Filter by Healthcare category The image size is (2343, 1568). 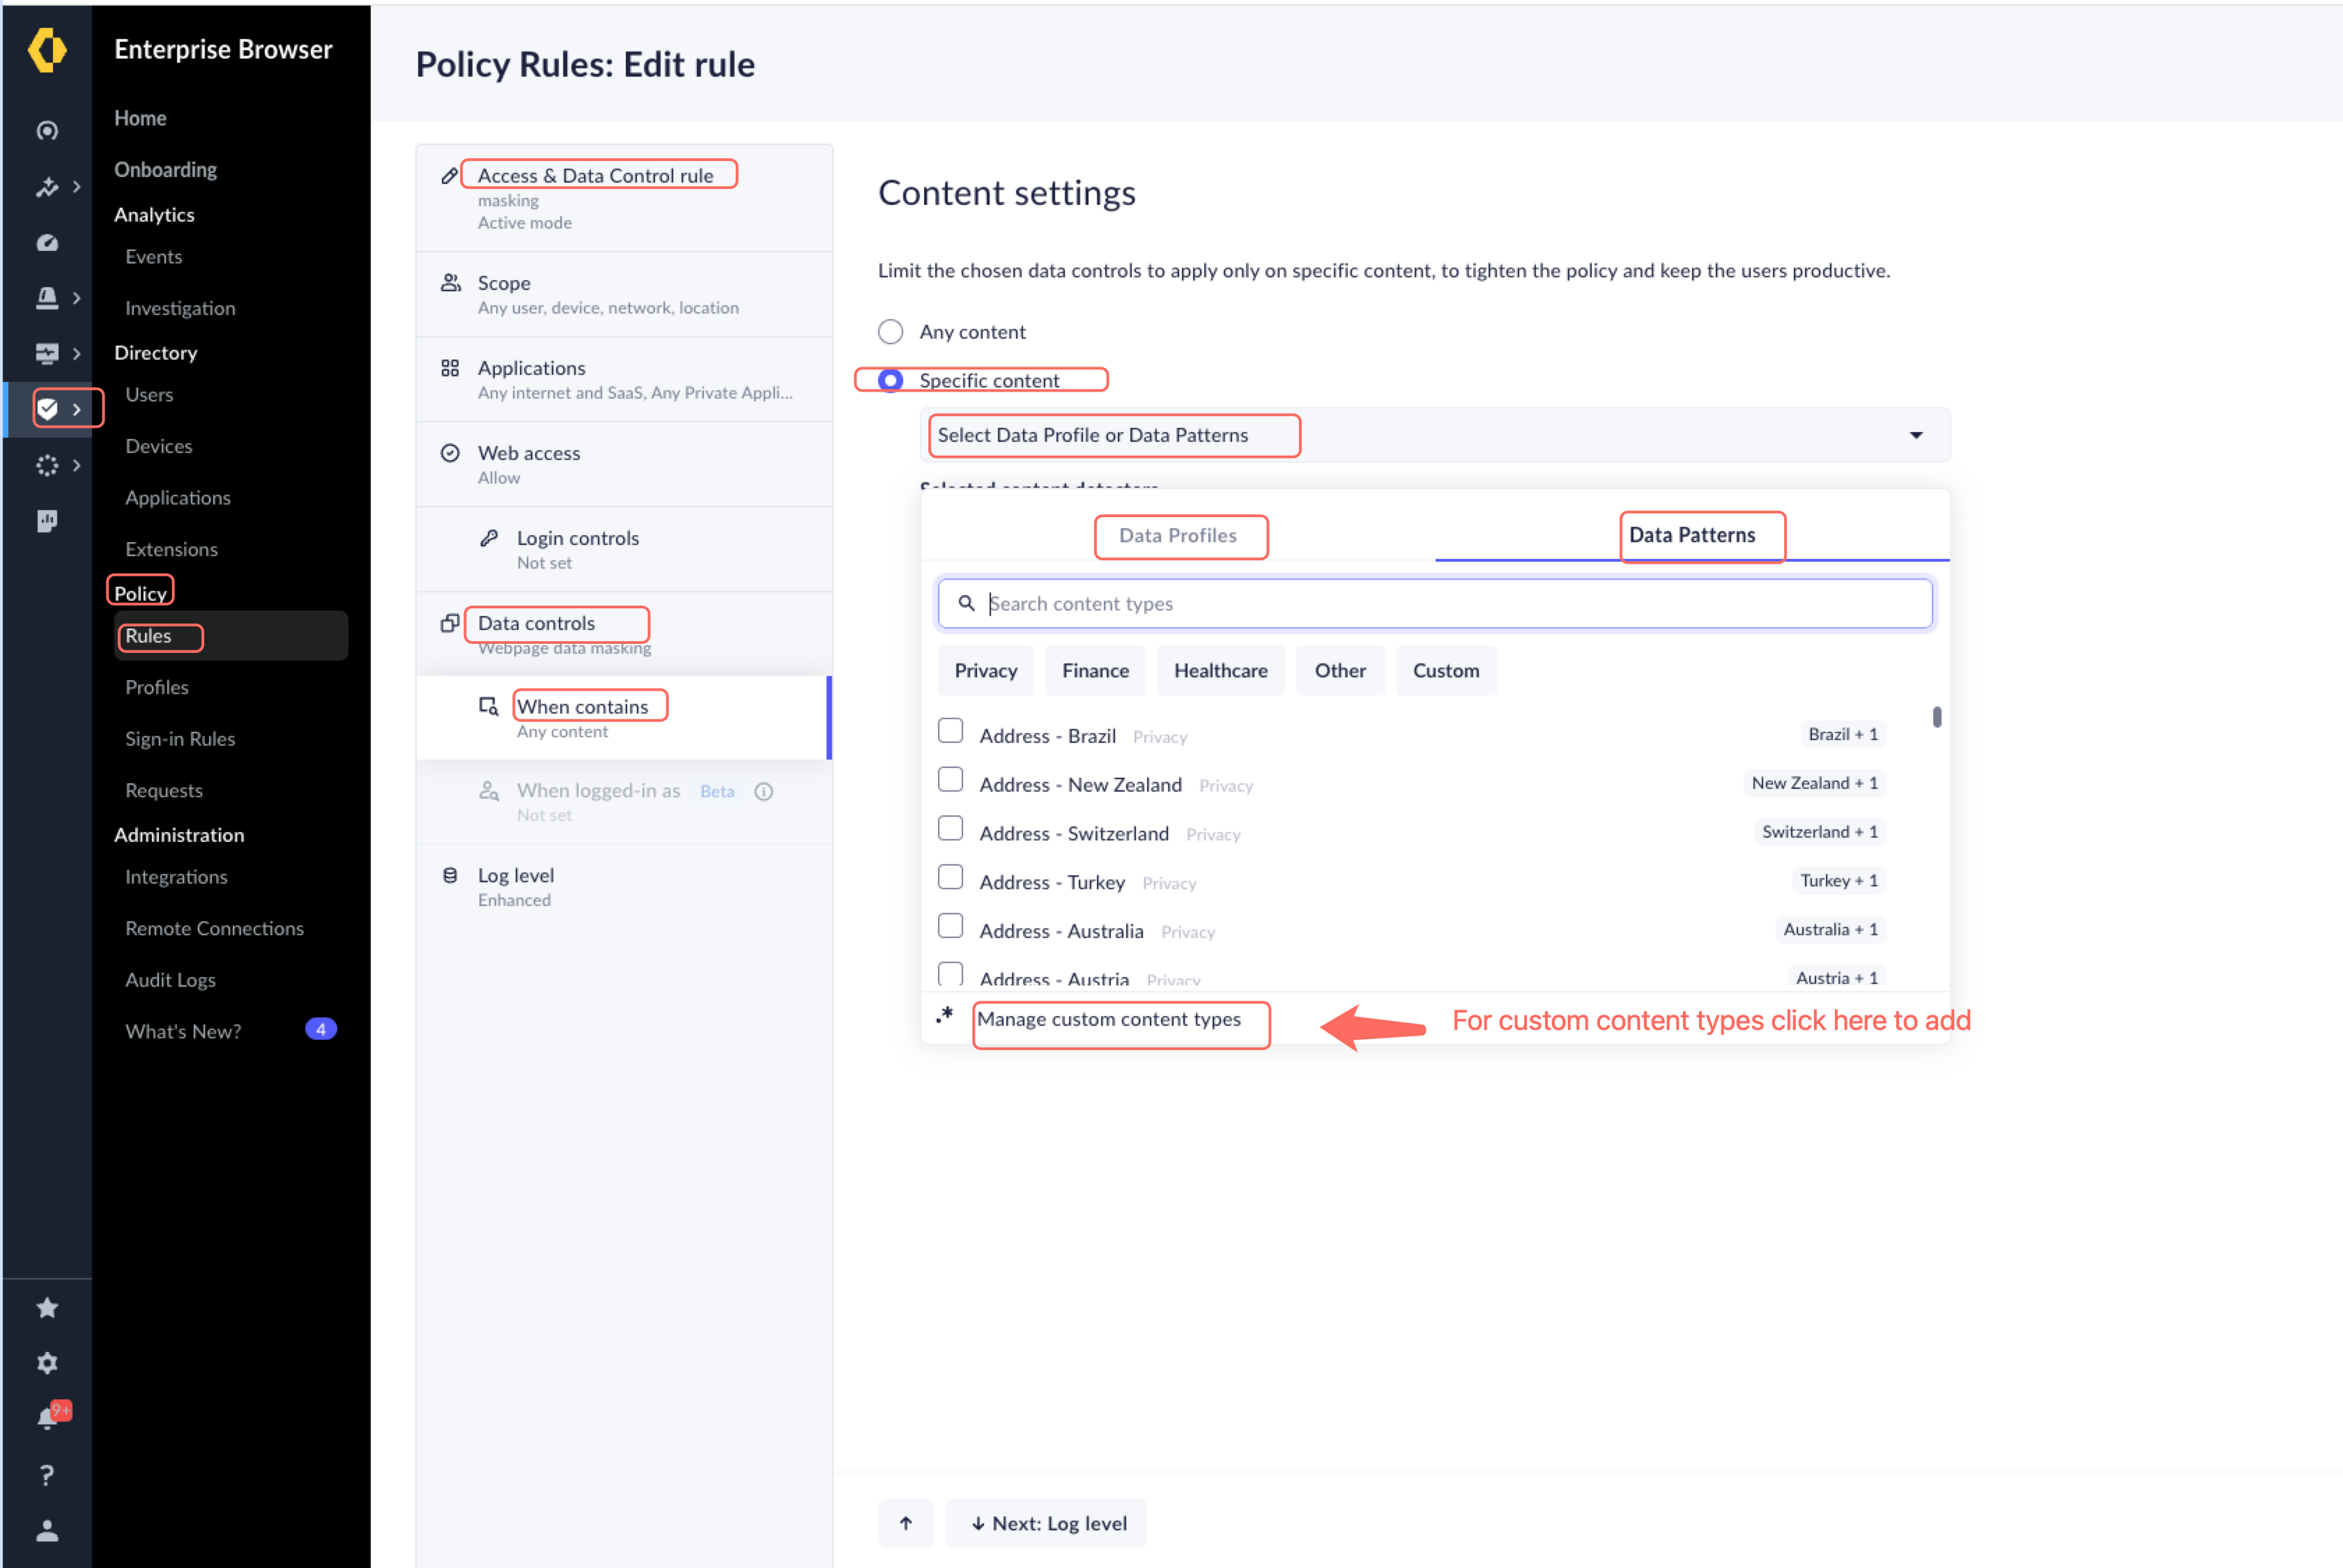[1220, 670]
